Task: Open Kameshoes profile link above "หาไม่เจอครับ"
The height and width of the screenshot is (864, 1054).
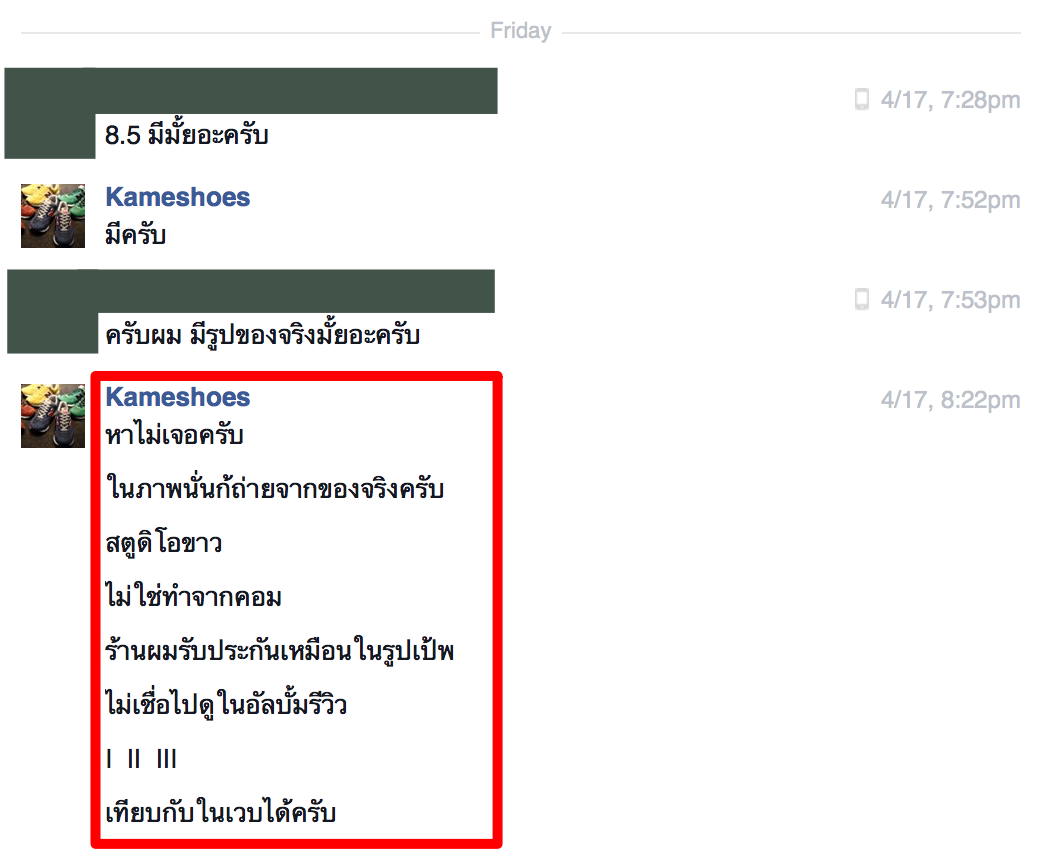Action: (177, 397)
